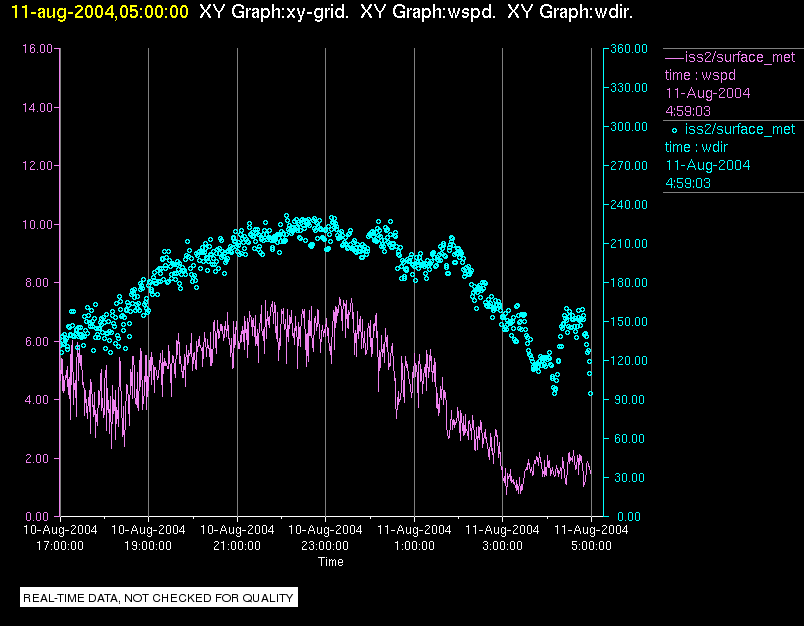Click the right axis label 240.00

[x=629, y=205]
